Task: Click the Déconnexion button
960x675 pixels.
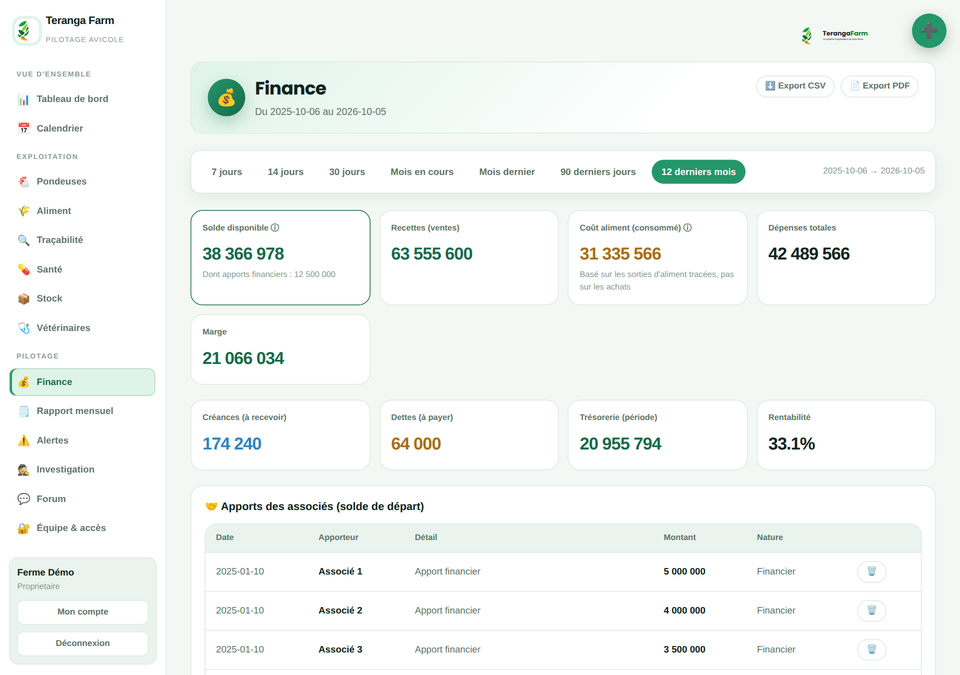Action: coord(83,643)
